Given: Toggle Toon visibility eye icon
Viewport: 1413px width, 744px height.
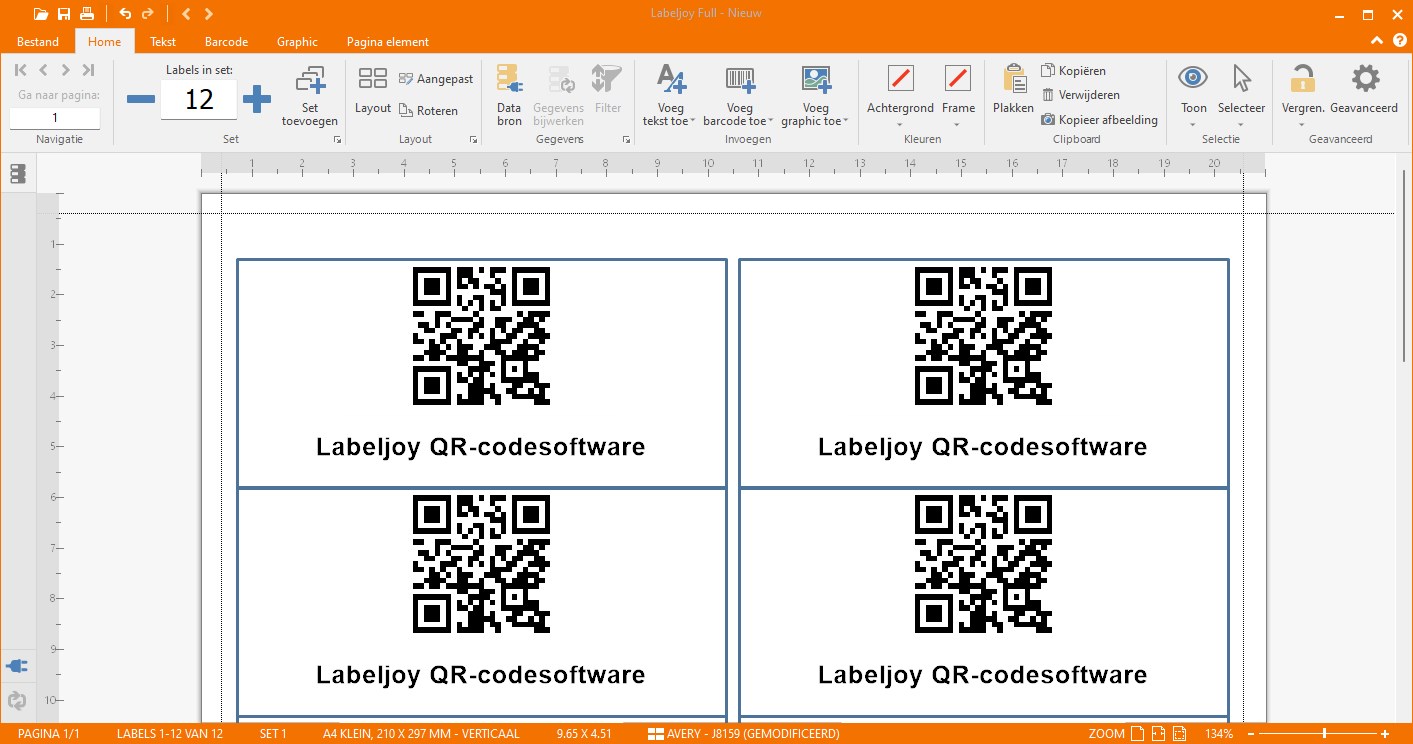Looking at the screenshot, I should pos(1193,78).
